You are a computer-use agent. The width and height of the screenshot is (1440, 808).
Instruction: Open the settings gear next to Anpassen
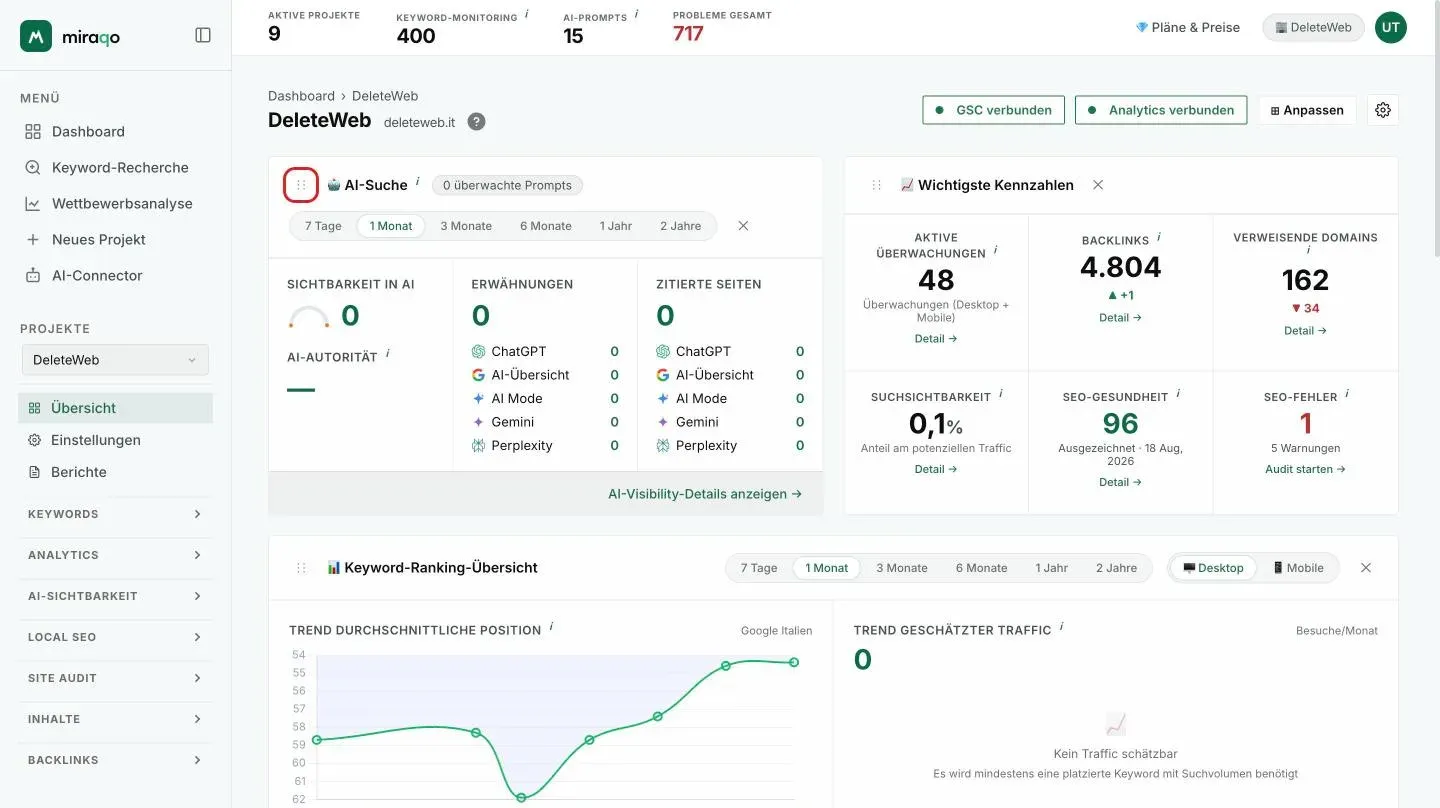point(1383,110)
